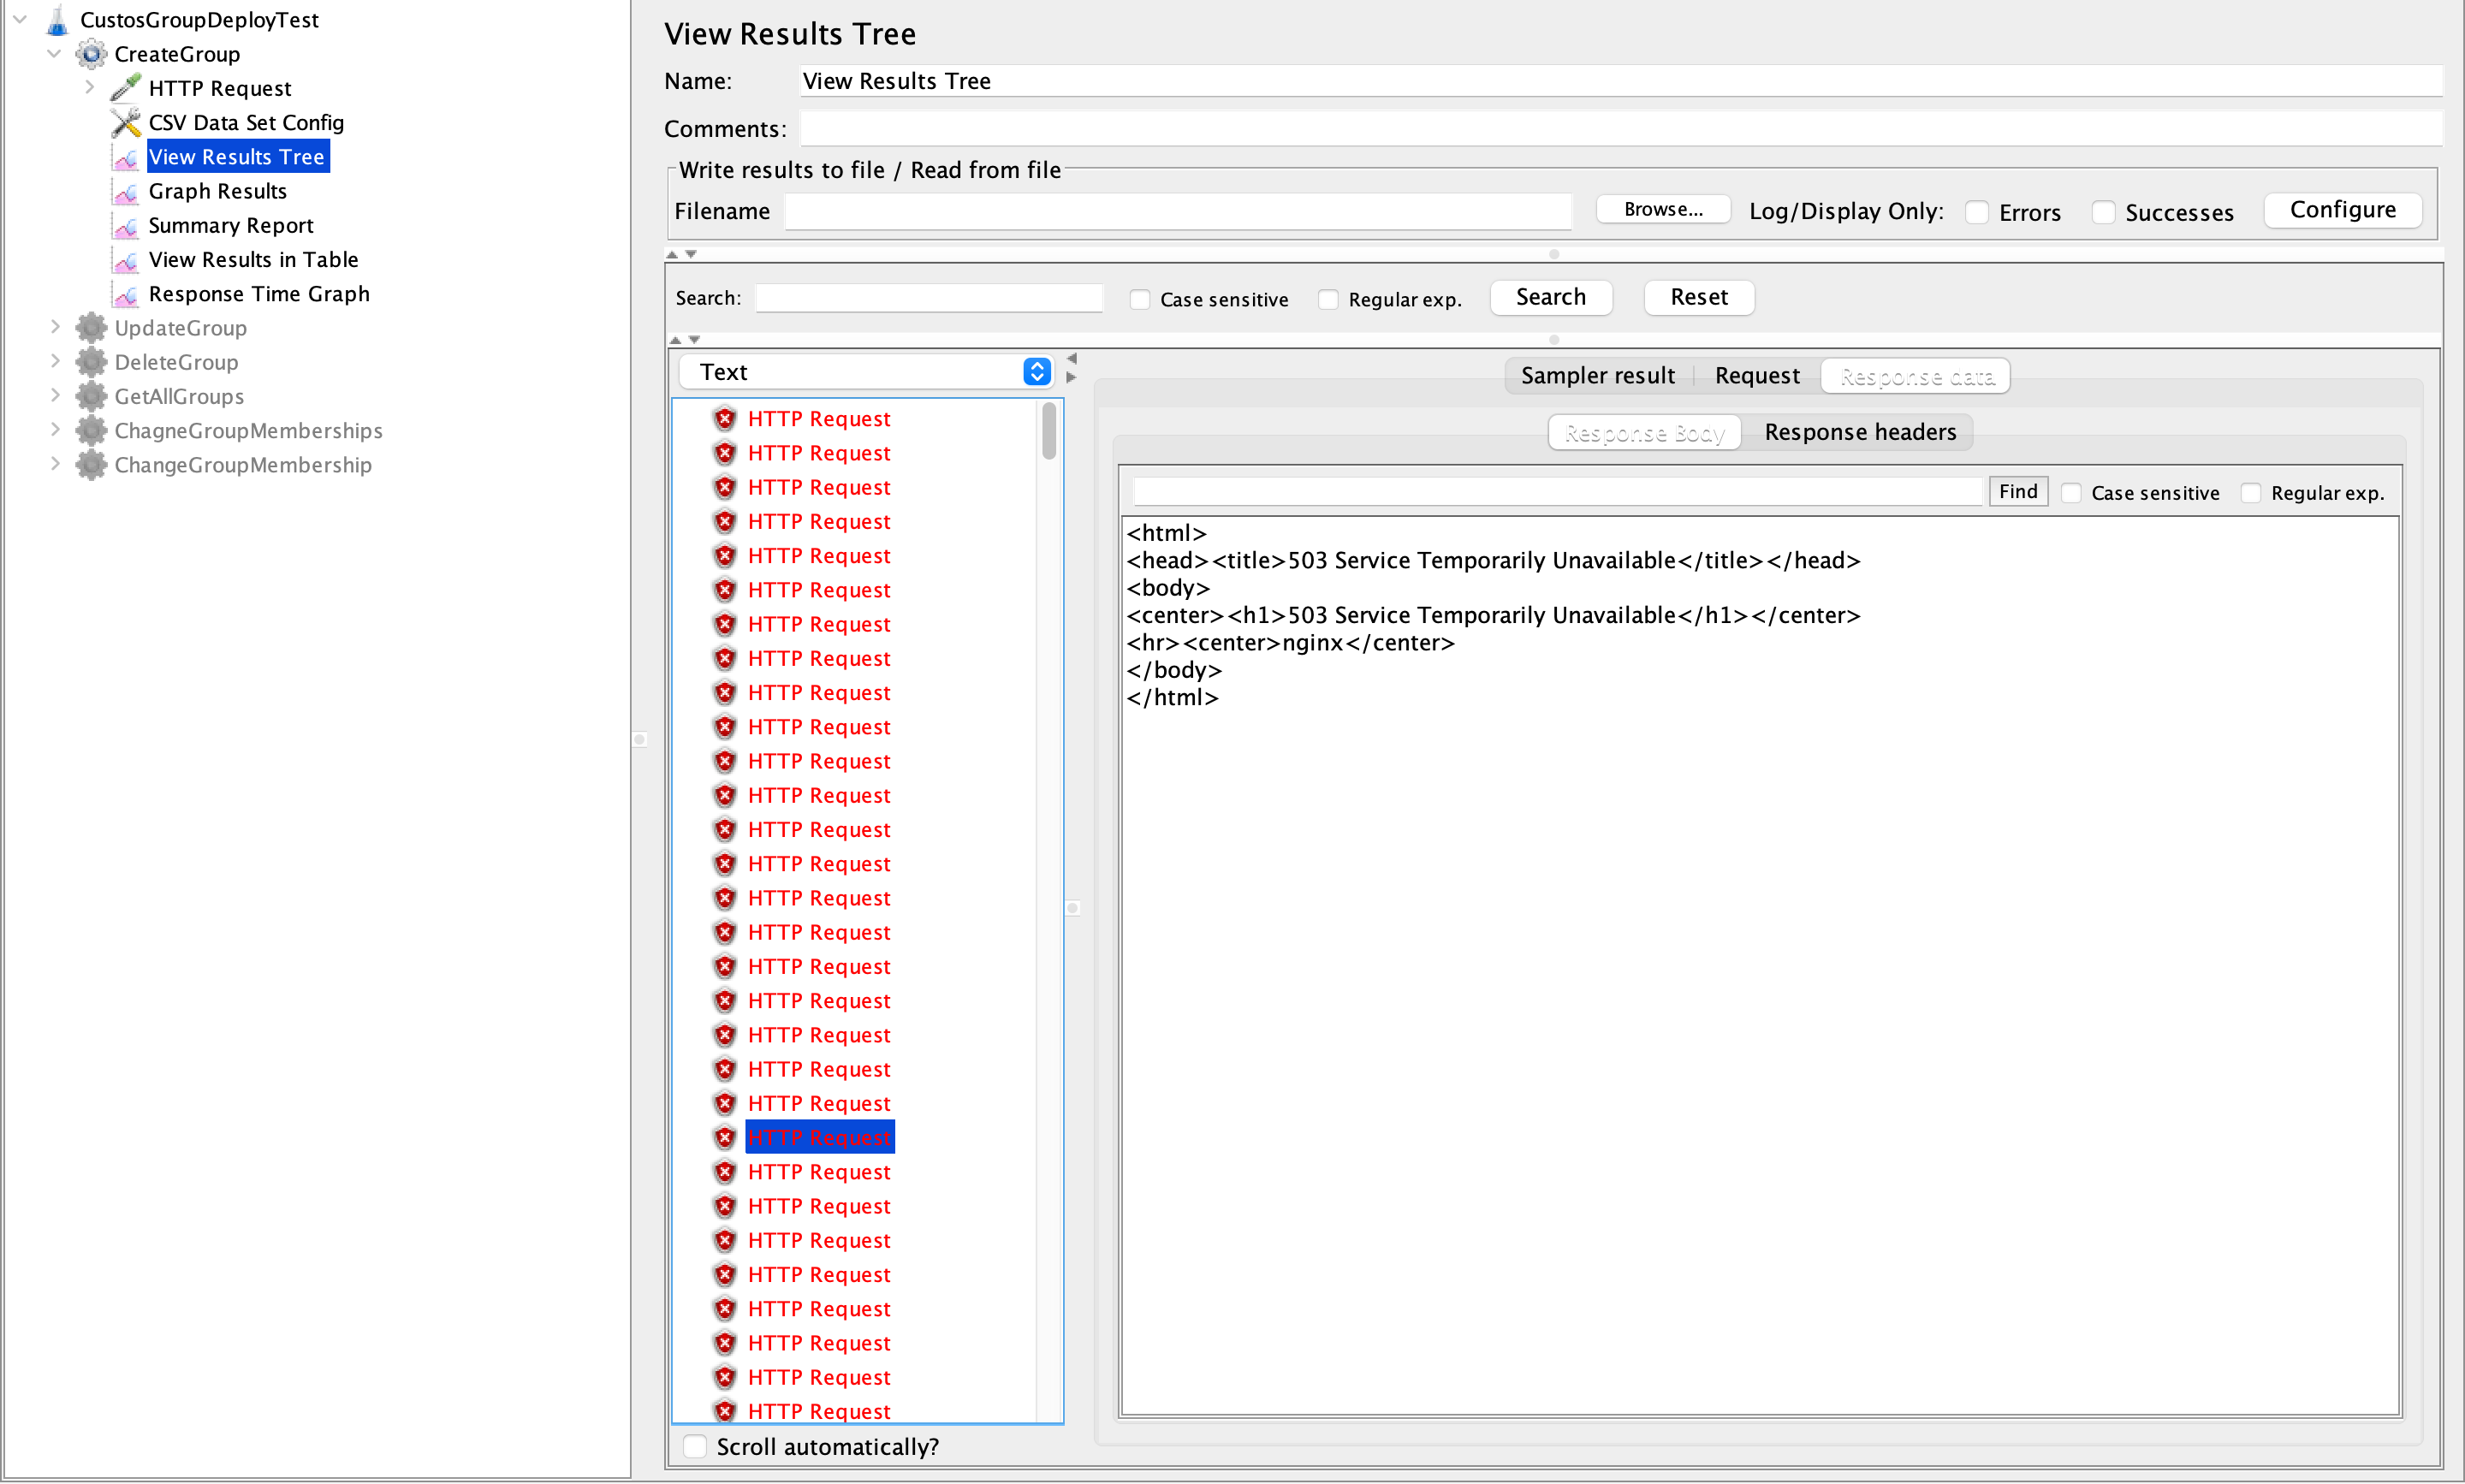Screen dimensions: 2465x1484
Task: Click the CustosGroupDeployTest test plan flask icon
Action: [57, 19]
